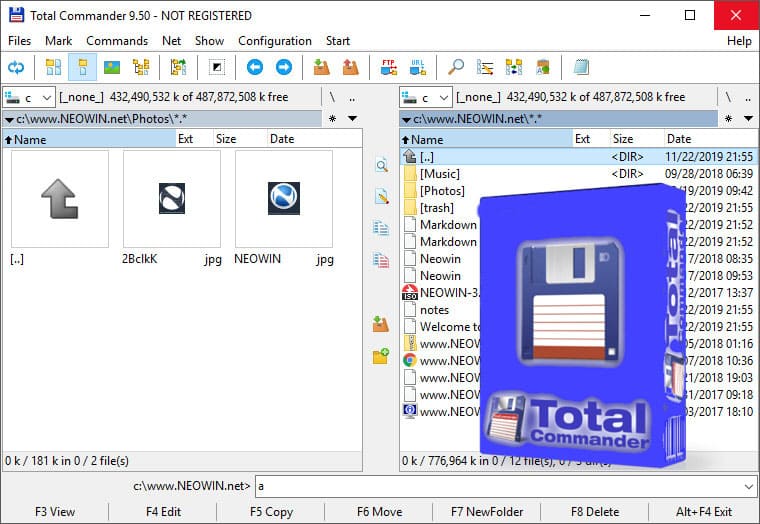Go back with blue left arrow
Screen dimensions: 760x524
pos(255,67)
